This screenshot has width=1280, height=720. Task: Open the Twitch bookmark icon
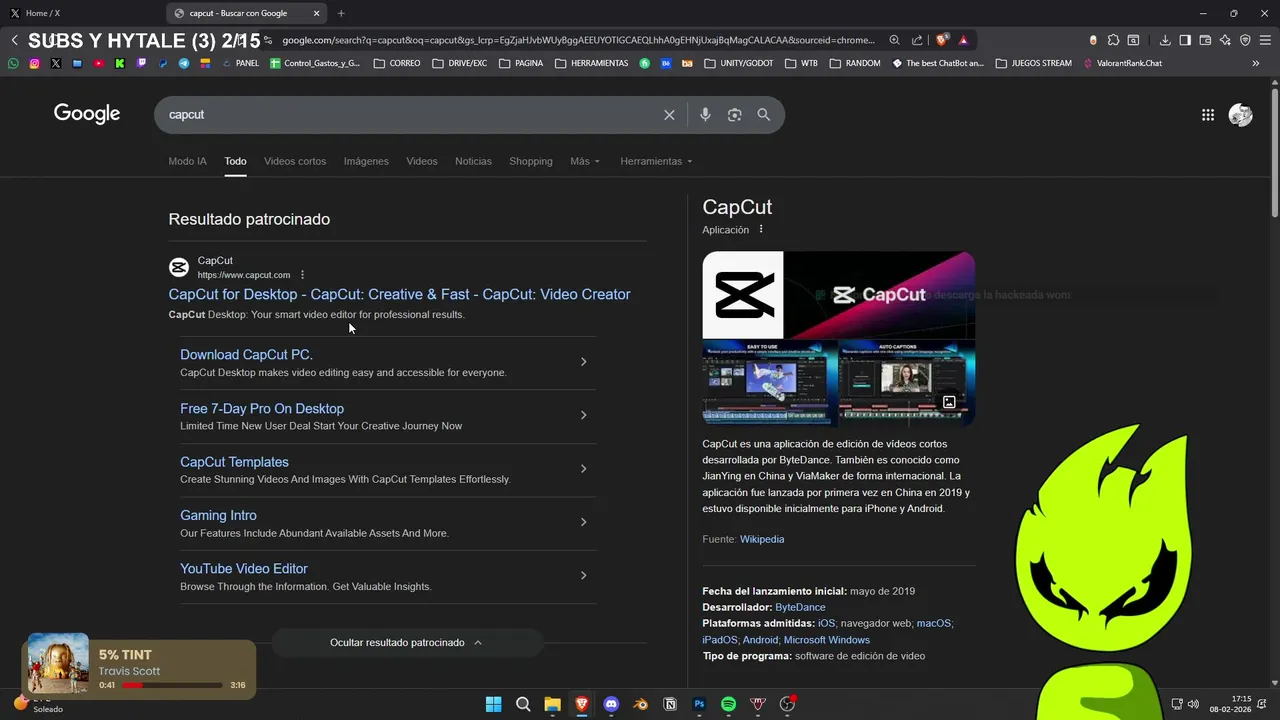(141, 63)
